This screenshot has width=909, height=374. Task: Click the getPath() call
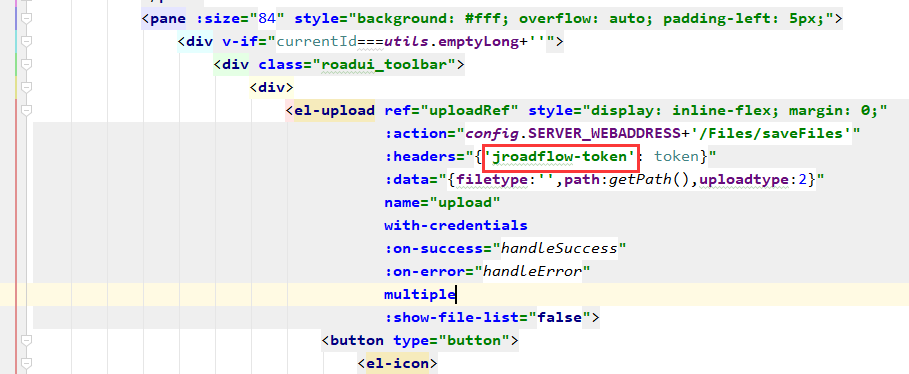(x=649, y=180)
